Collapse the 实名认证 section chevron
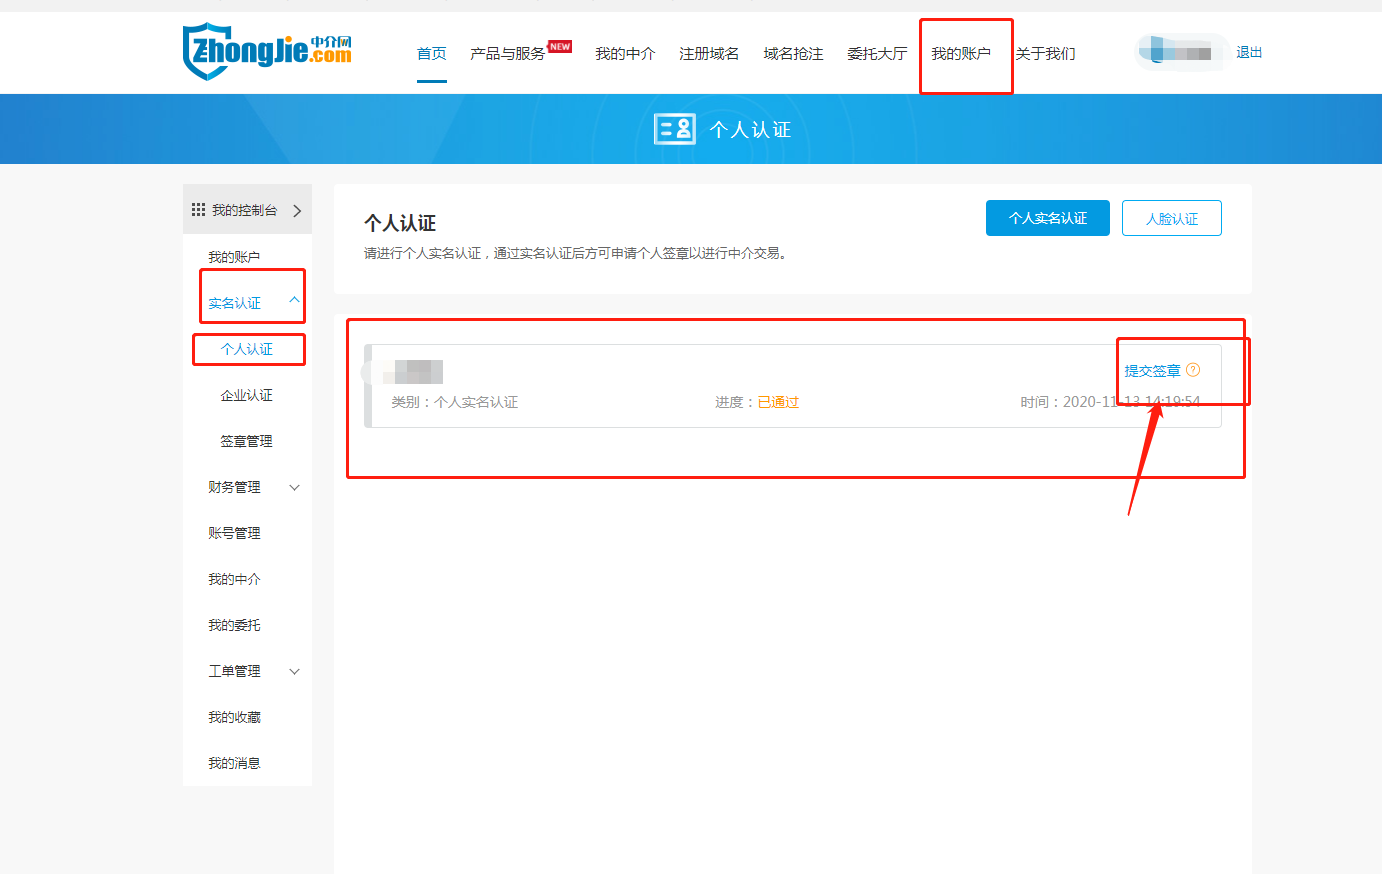The height and width of the screenshot is (874, 1382). click(294, 300)
